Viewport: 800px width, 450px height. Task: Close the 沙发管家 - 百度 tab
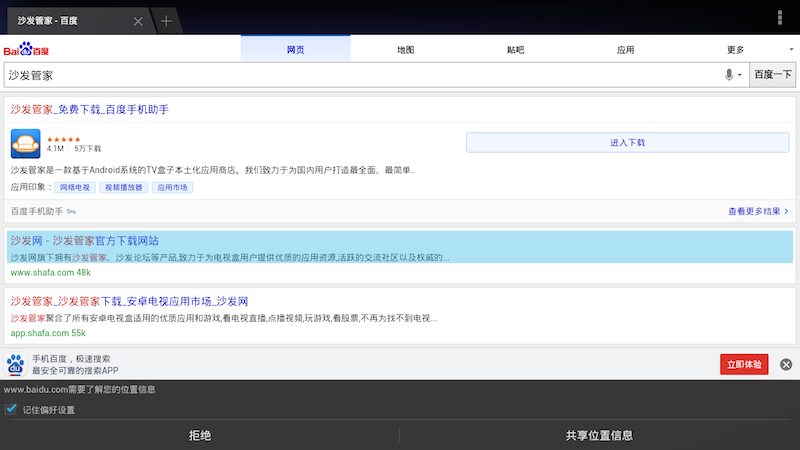point(138,21)
